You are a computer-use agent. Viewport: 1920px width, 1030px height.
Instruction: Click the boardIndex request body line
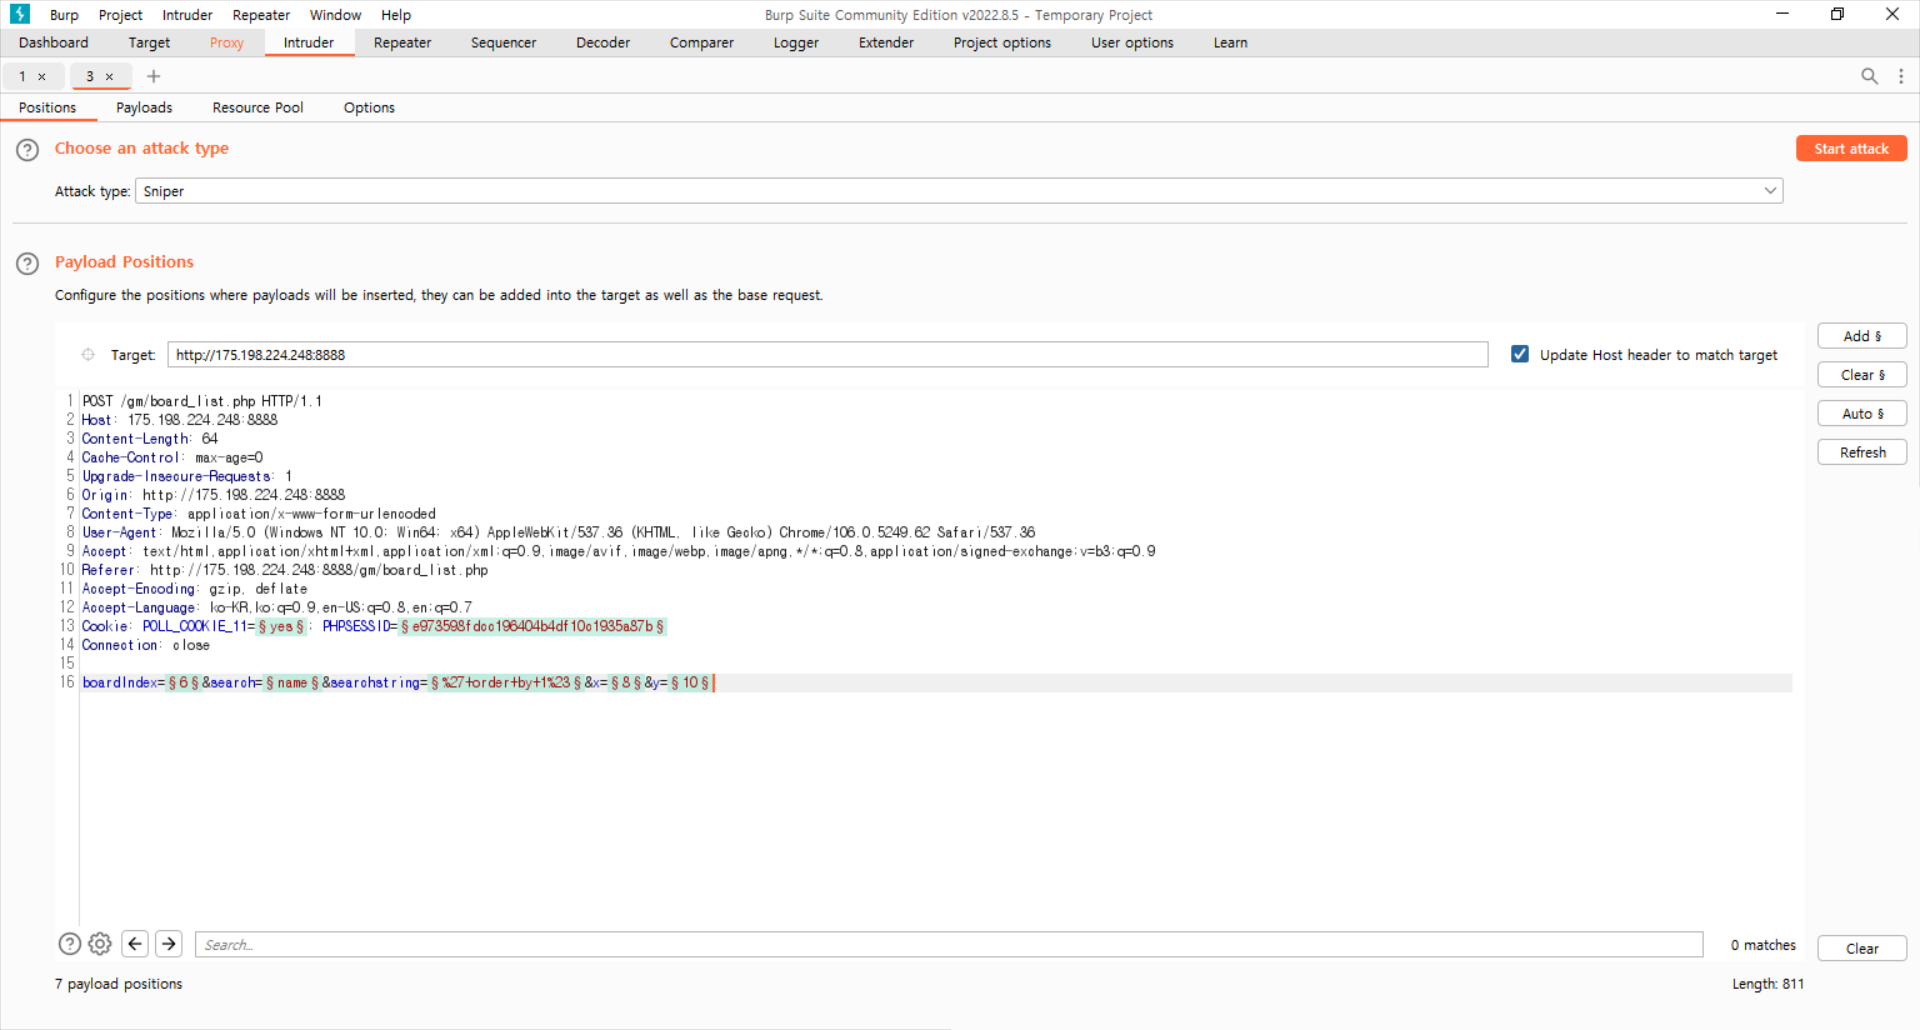click(x=398, y=683)
